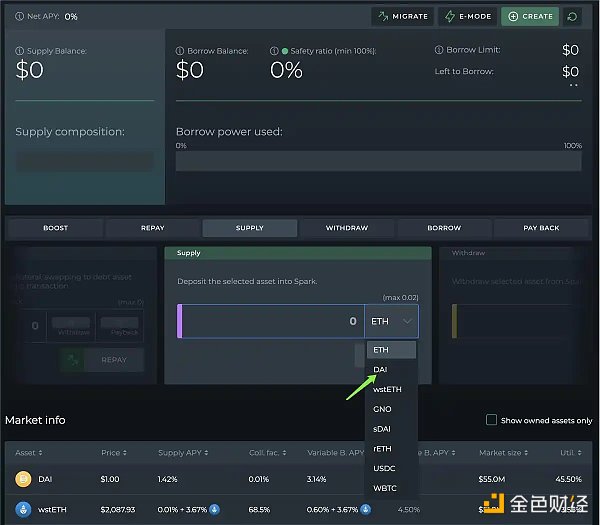
Task: Click the Borrow power used bar
Action: [x=378, y=161]
